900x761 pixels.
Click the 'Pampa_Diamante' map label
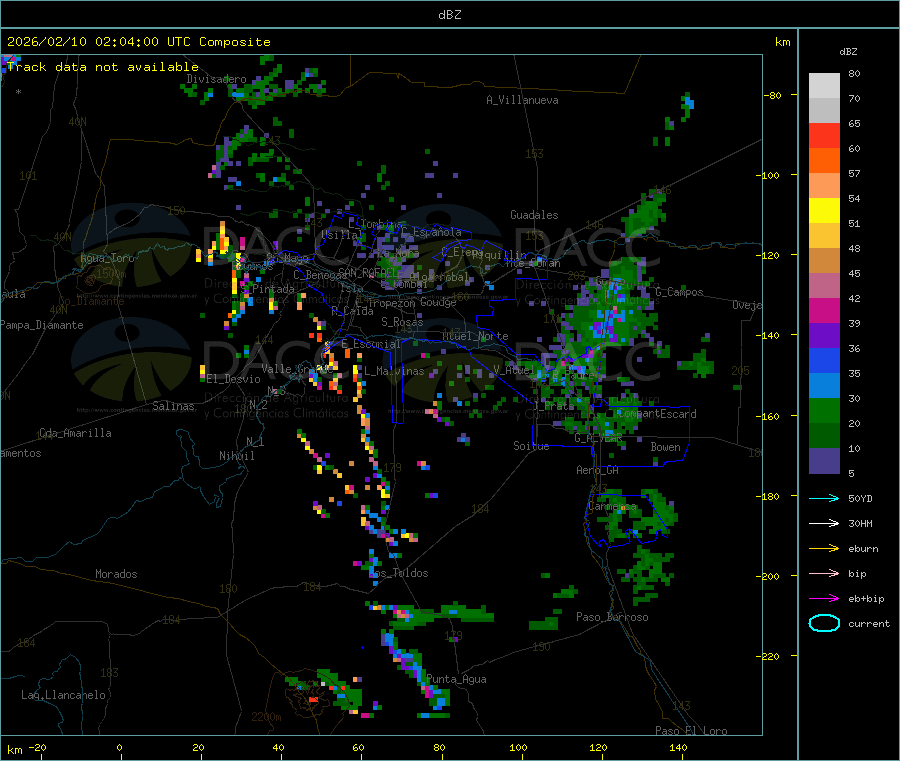point(42,325)
